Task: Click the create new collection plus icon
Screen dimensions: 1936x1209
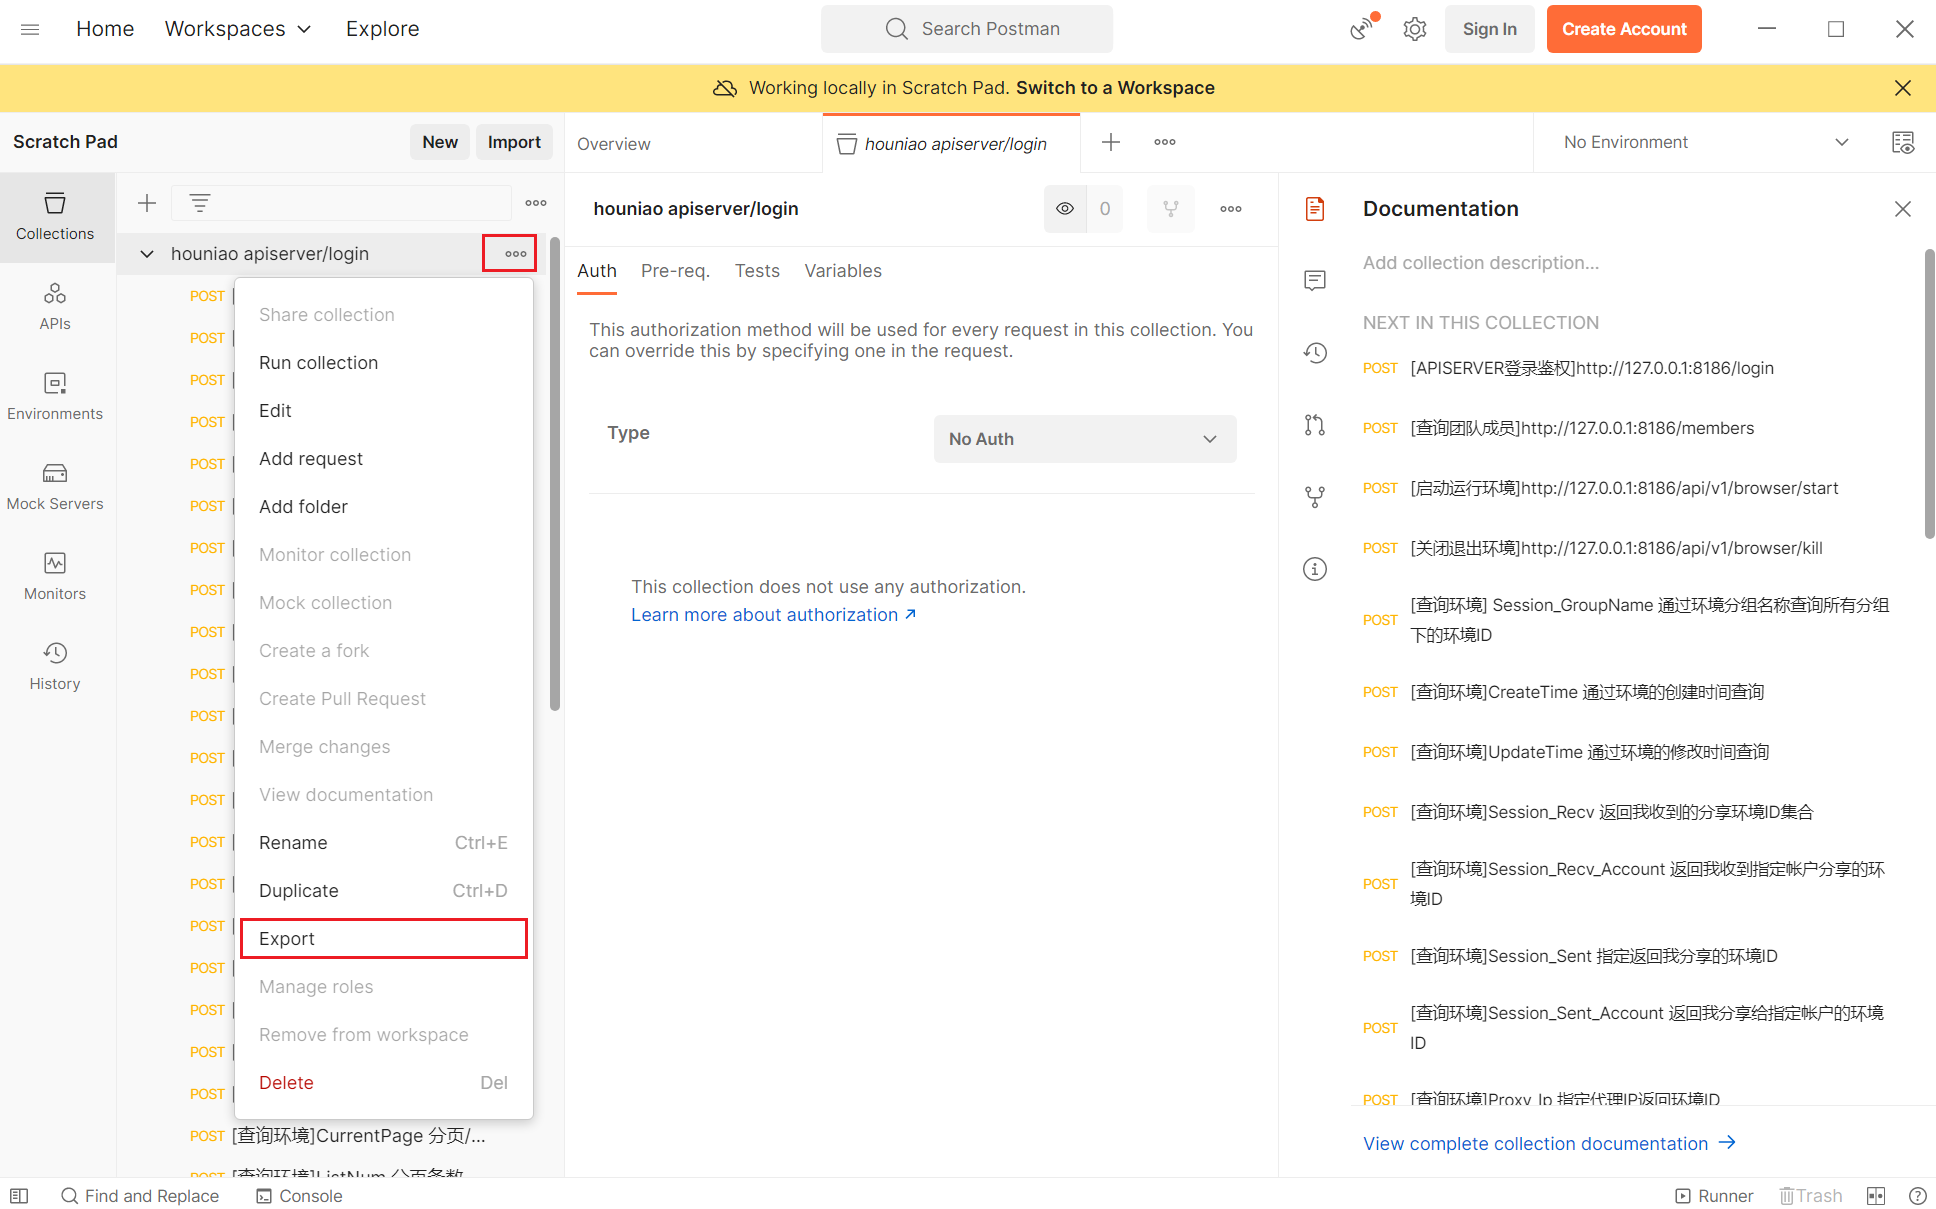Action: [x=147, y=203]
